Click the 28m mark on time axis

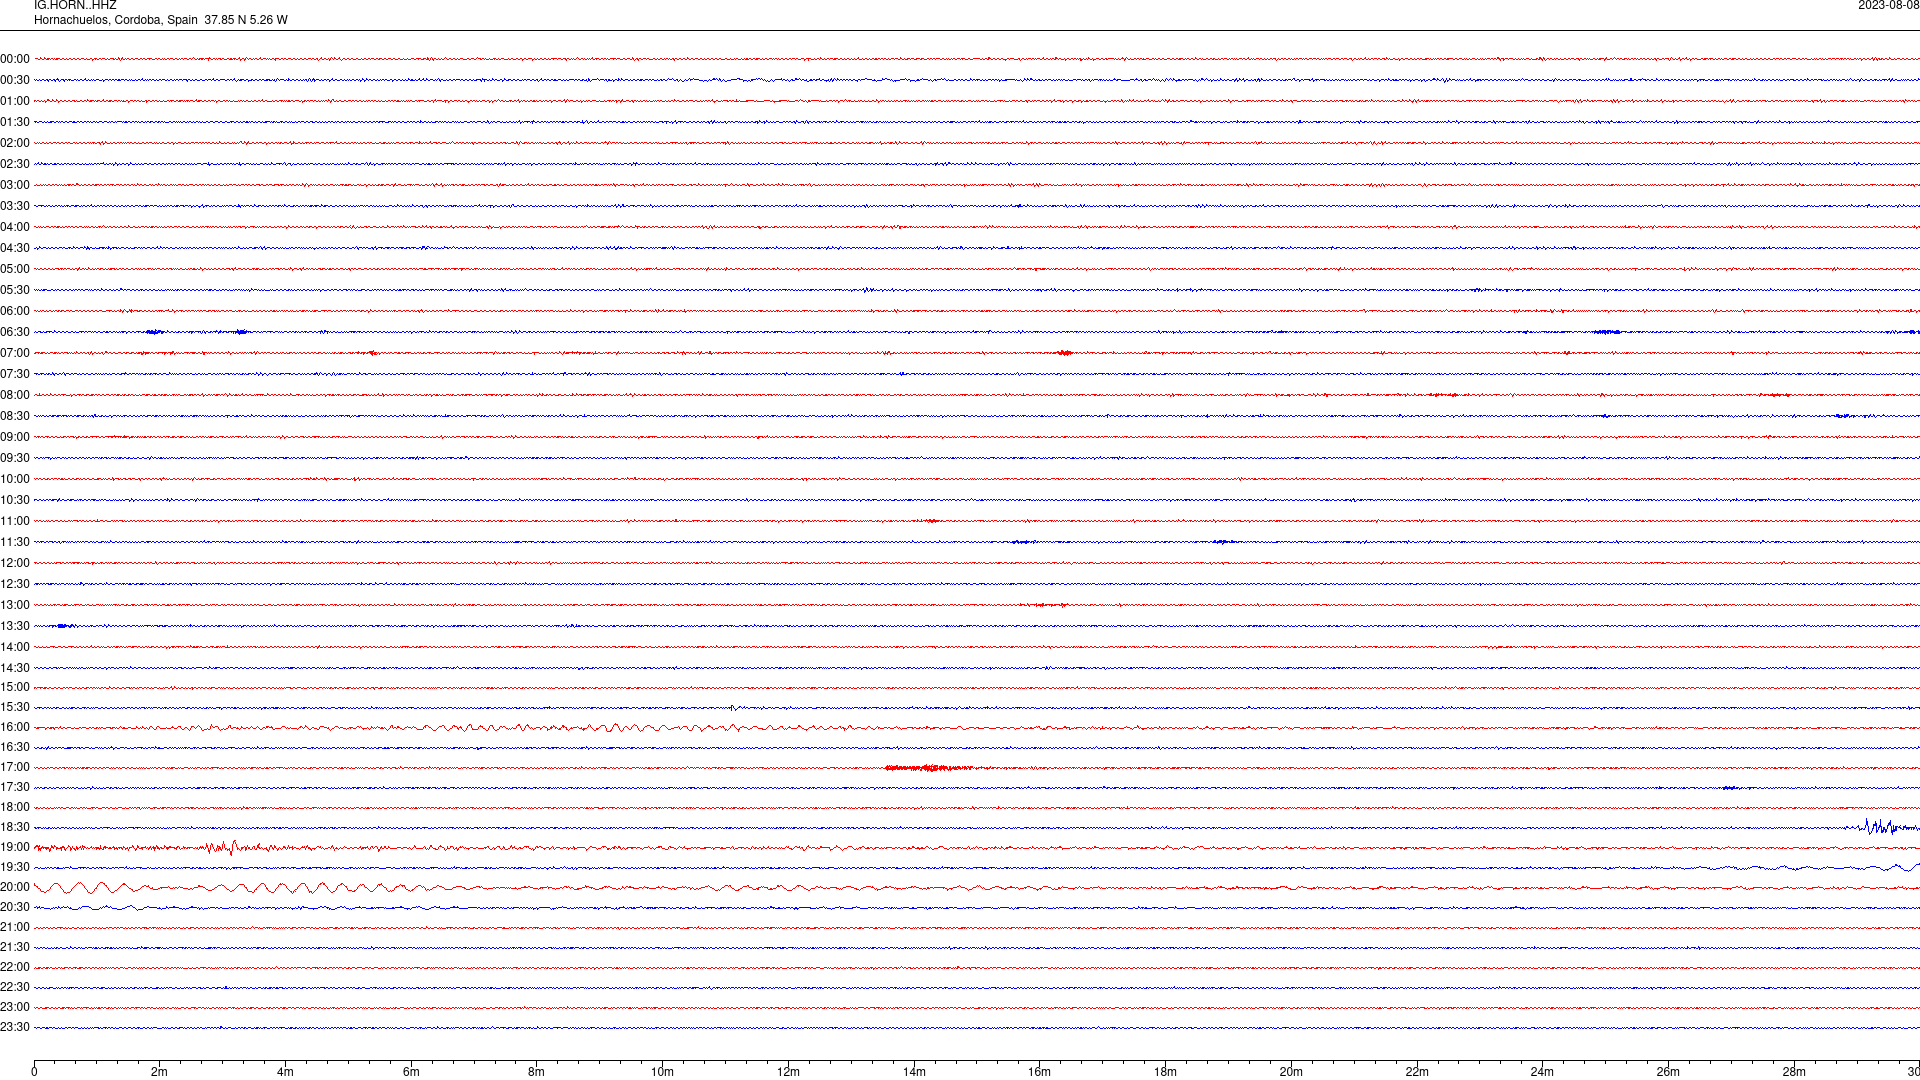1794,1072
